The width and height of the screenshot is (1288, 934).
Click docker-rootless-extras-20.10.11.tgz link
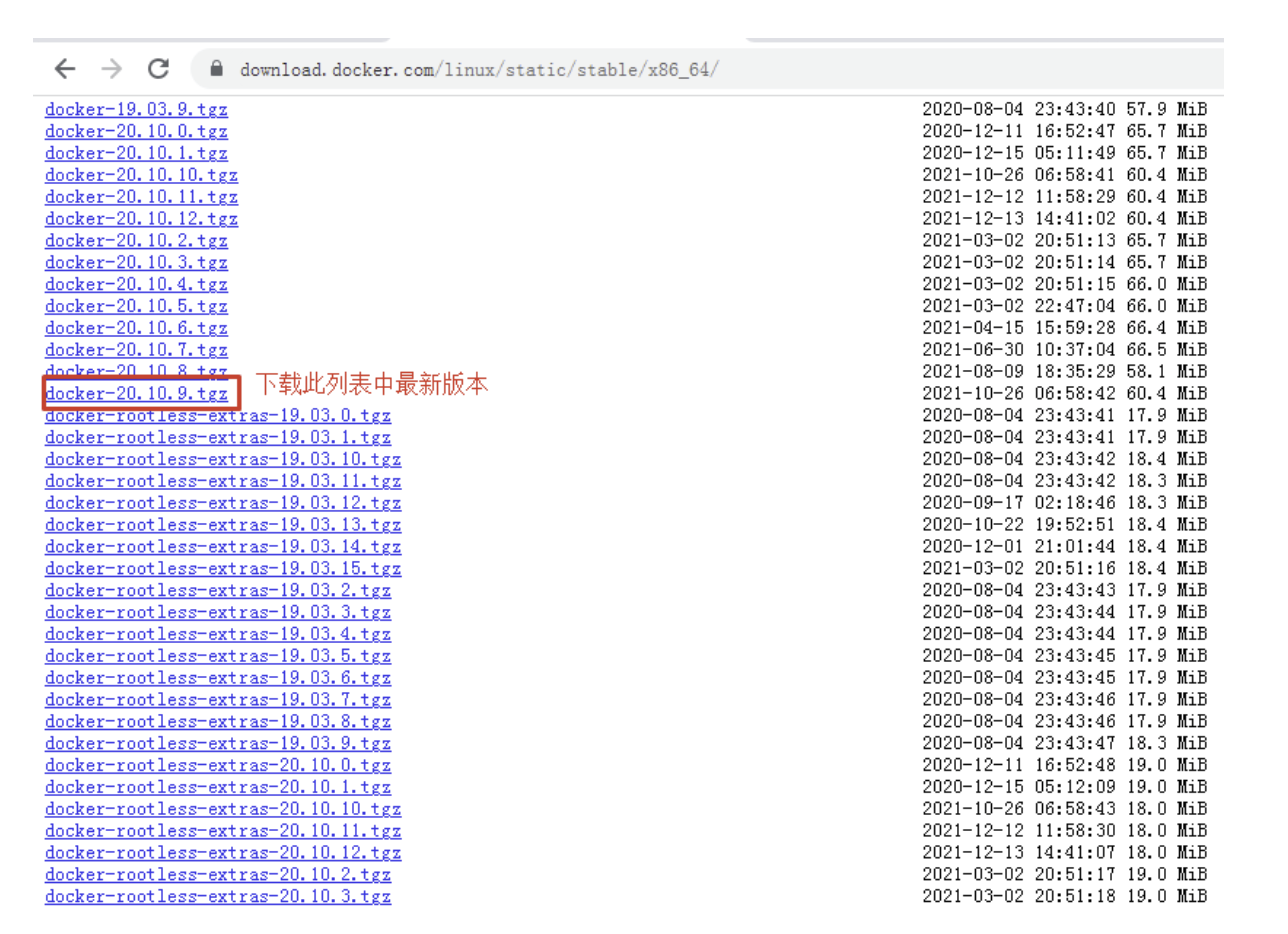(223, 832)
